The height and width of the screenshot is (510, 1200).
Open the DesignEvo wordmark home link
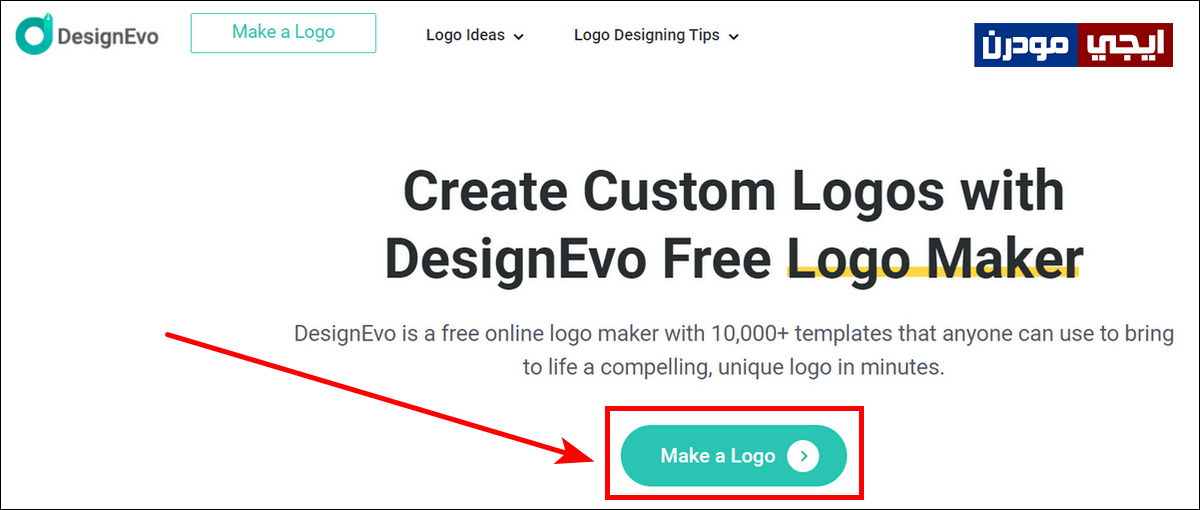108,36
